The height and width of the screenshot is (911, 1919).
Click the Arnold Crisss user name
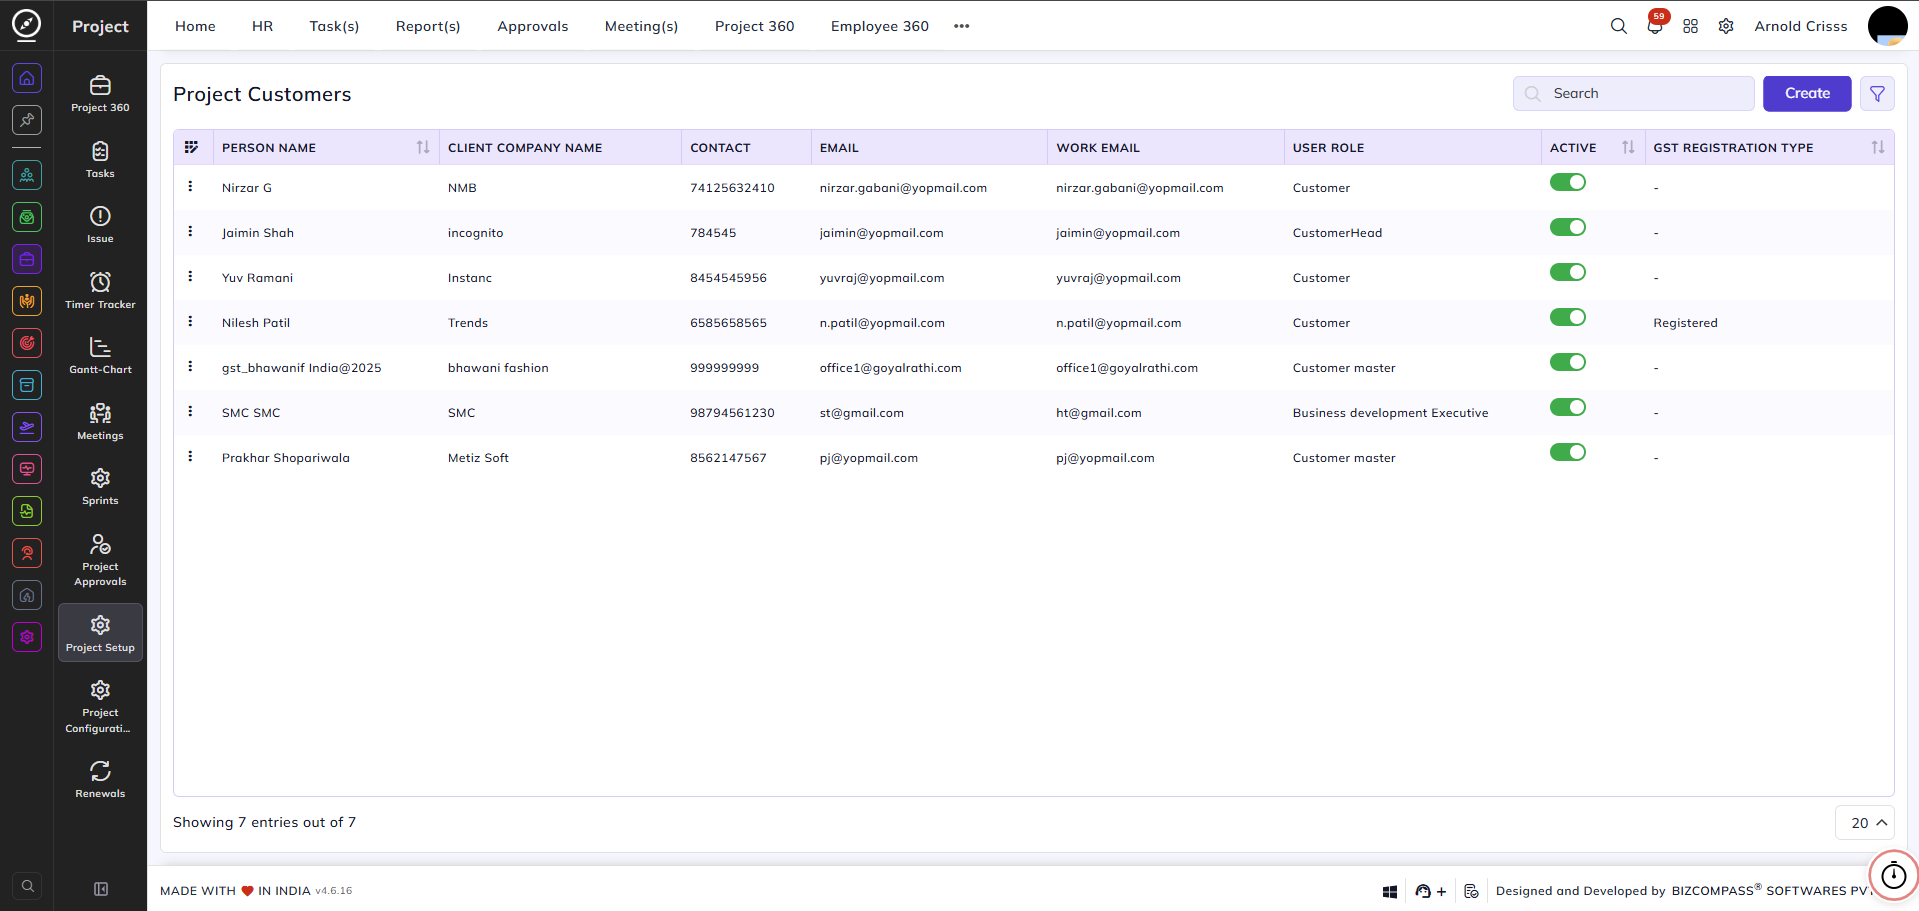(x=1801, y=26)
